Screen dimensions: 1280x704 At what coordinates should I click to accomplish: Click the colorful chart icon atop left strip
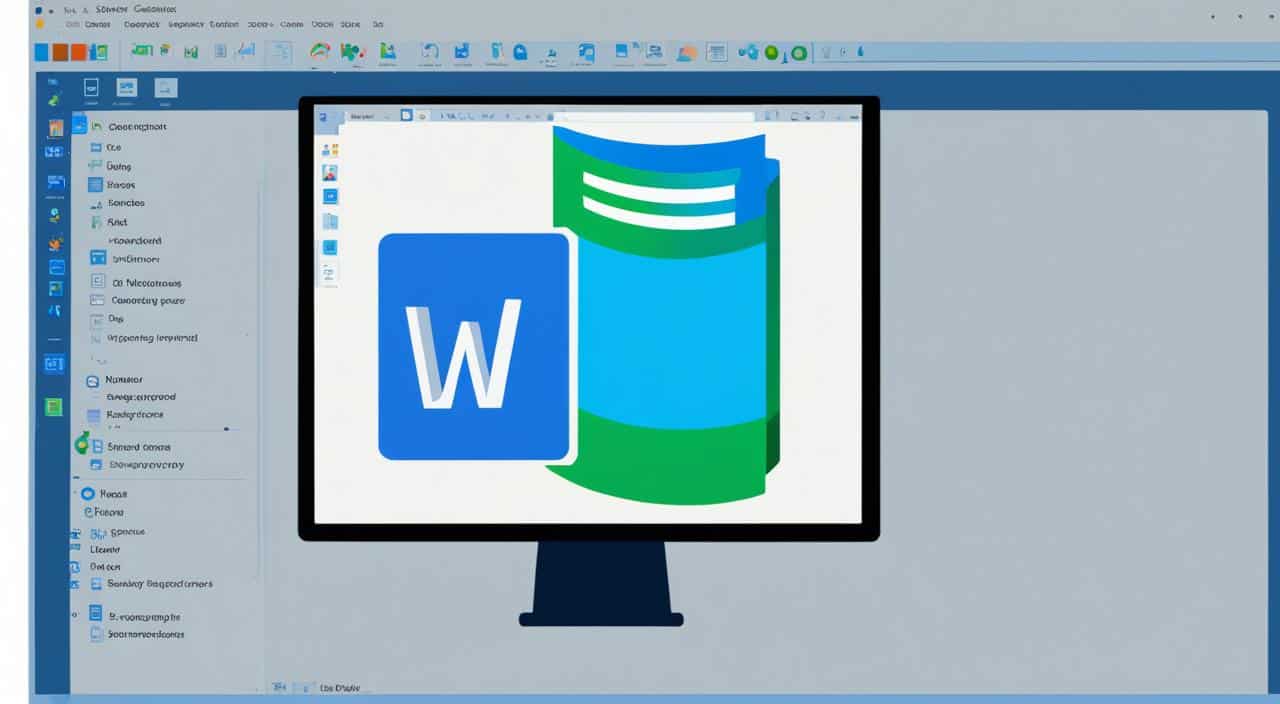tap(55, 128)
